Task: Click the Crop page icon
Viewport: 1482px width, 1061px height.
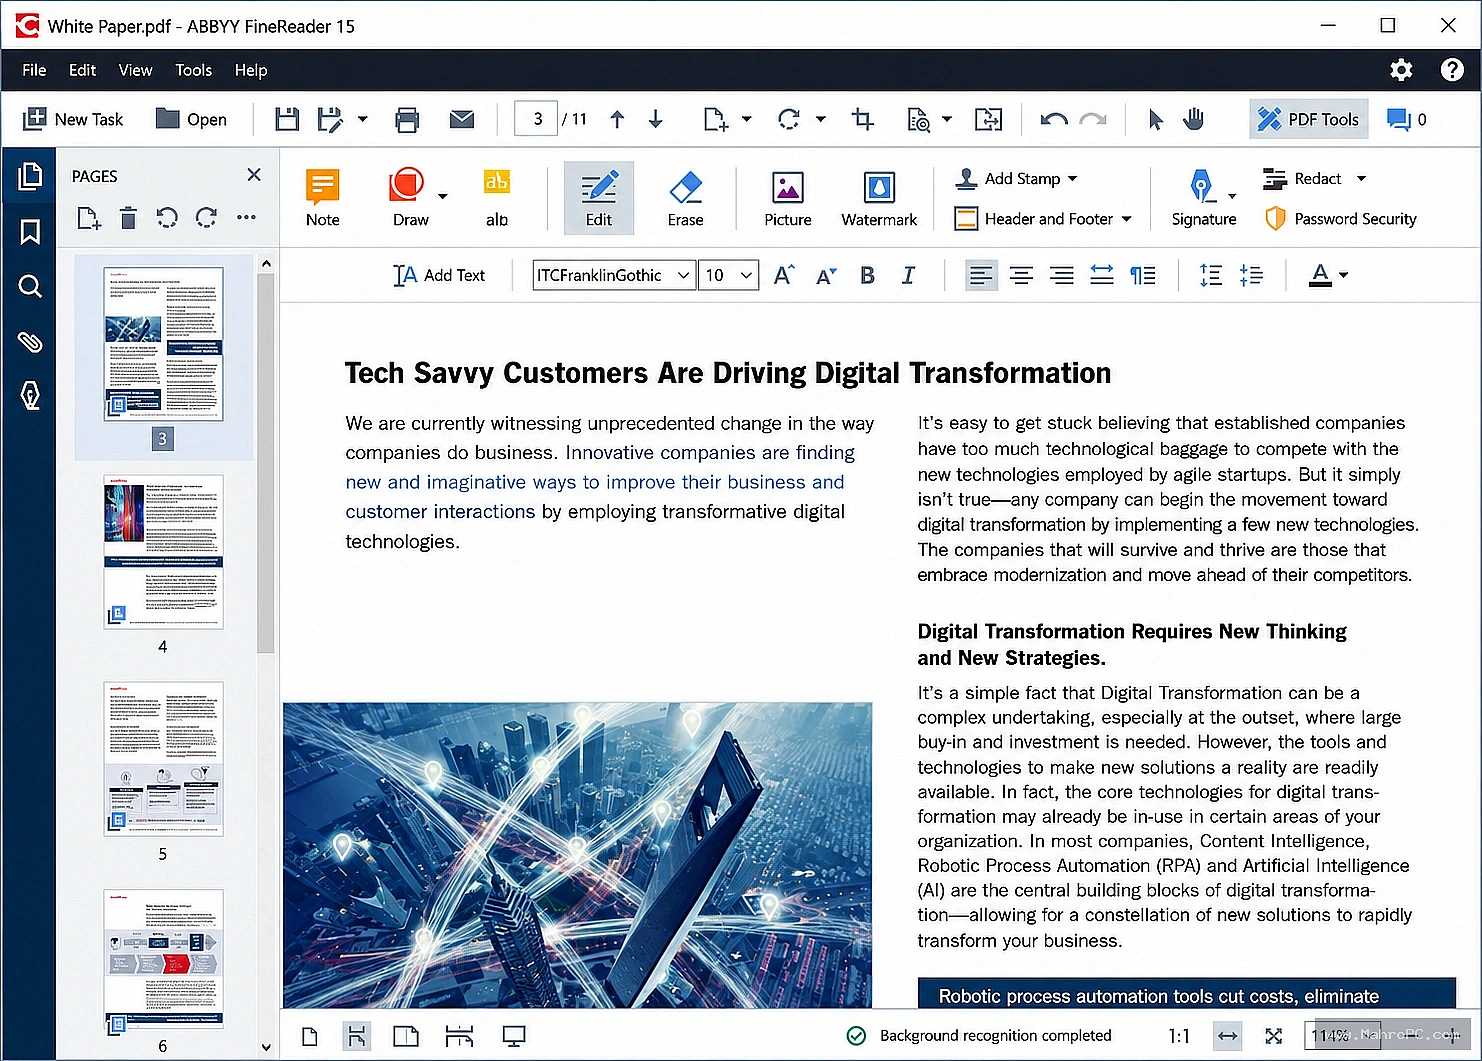Action: [863, 120]
